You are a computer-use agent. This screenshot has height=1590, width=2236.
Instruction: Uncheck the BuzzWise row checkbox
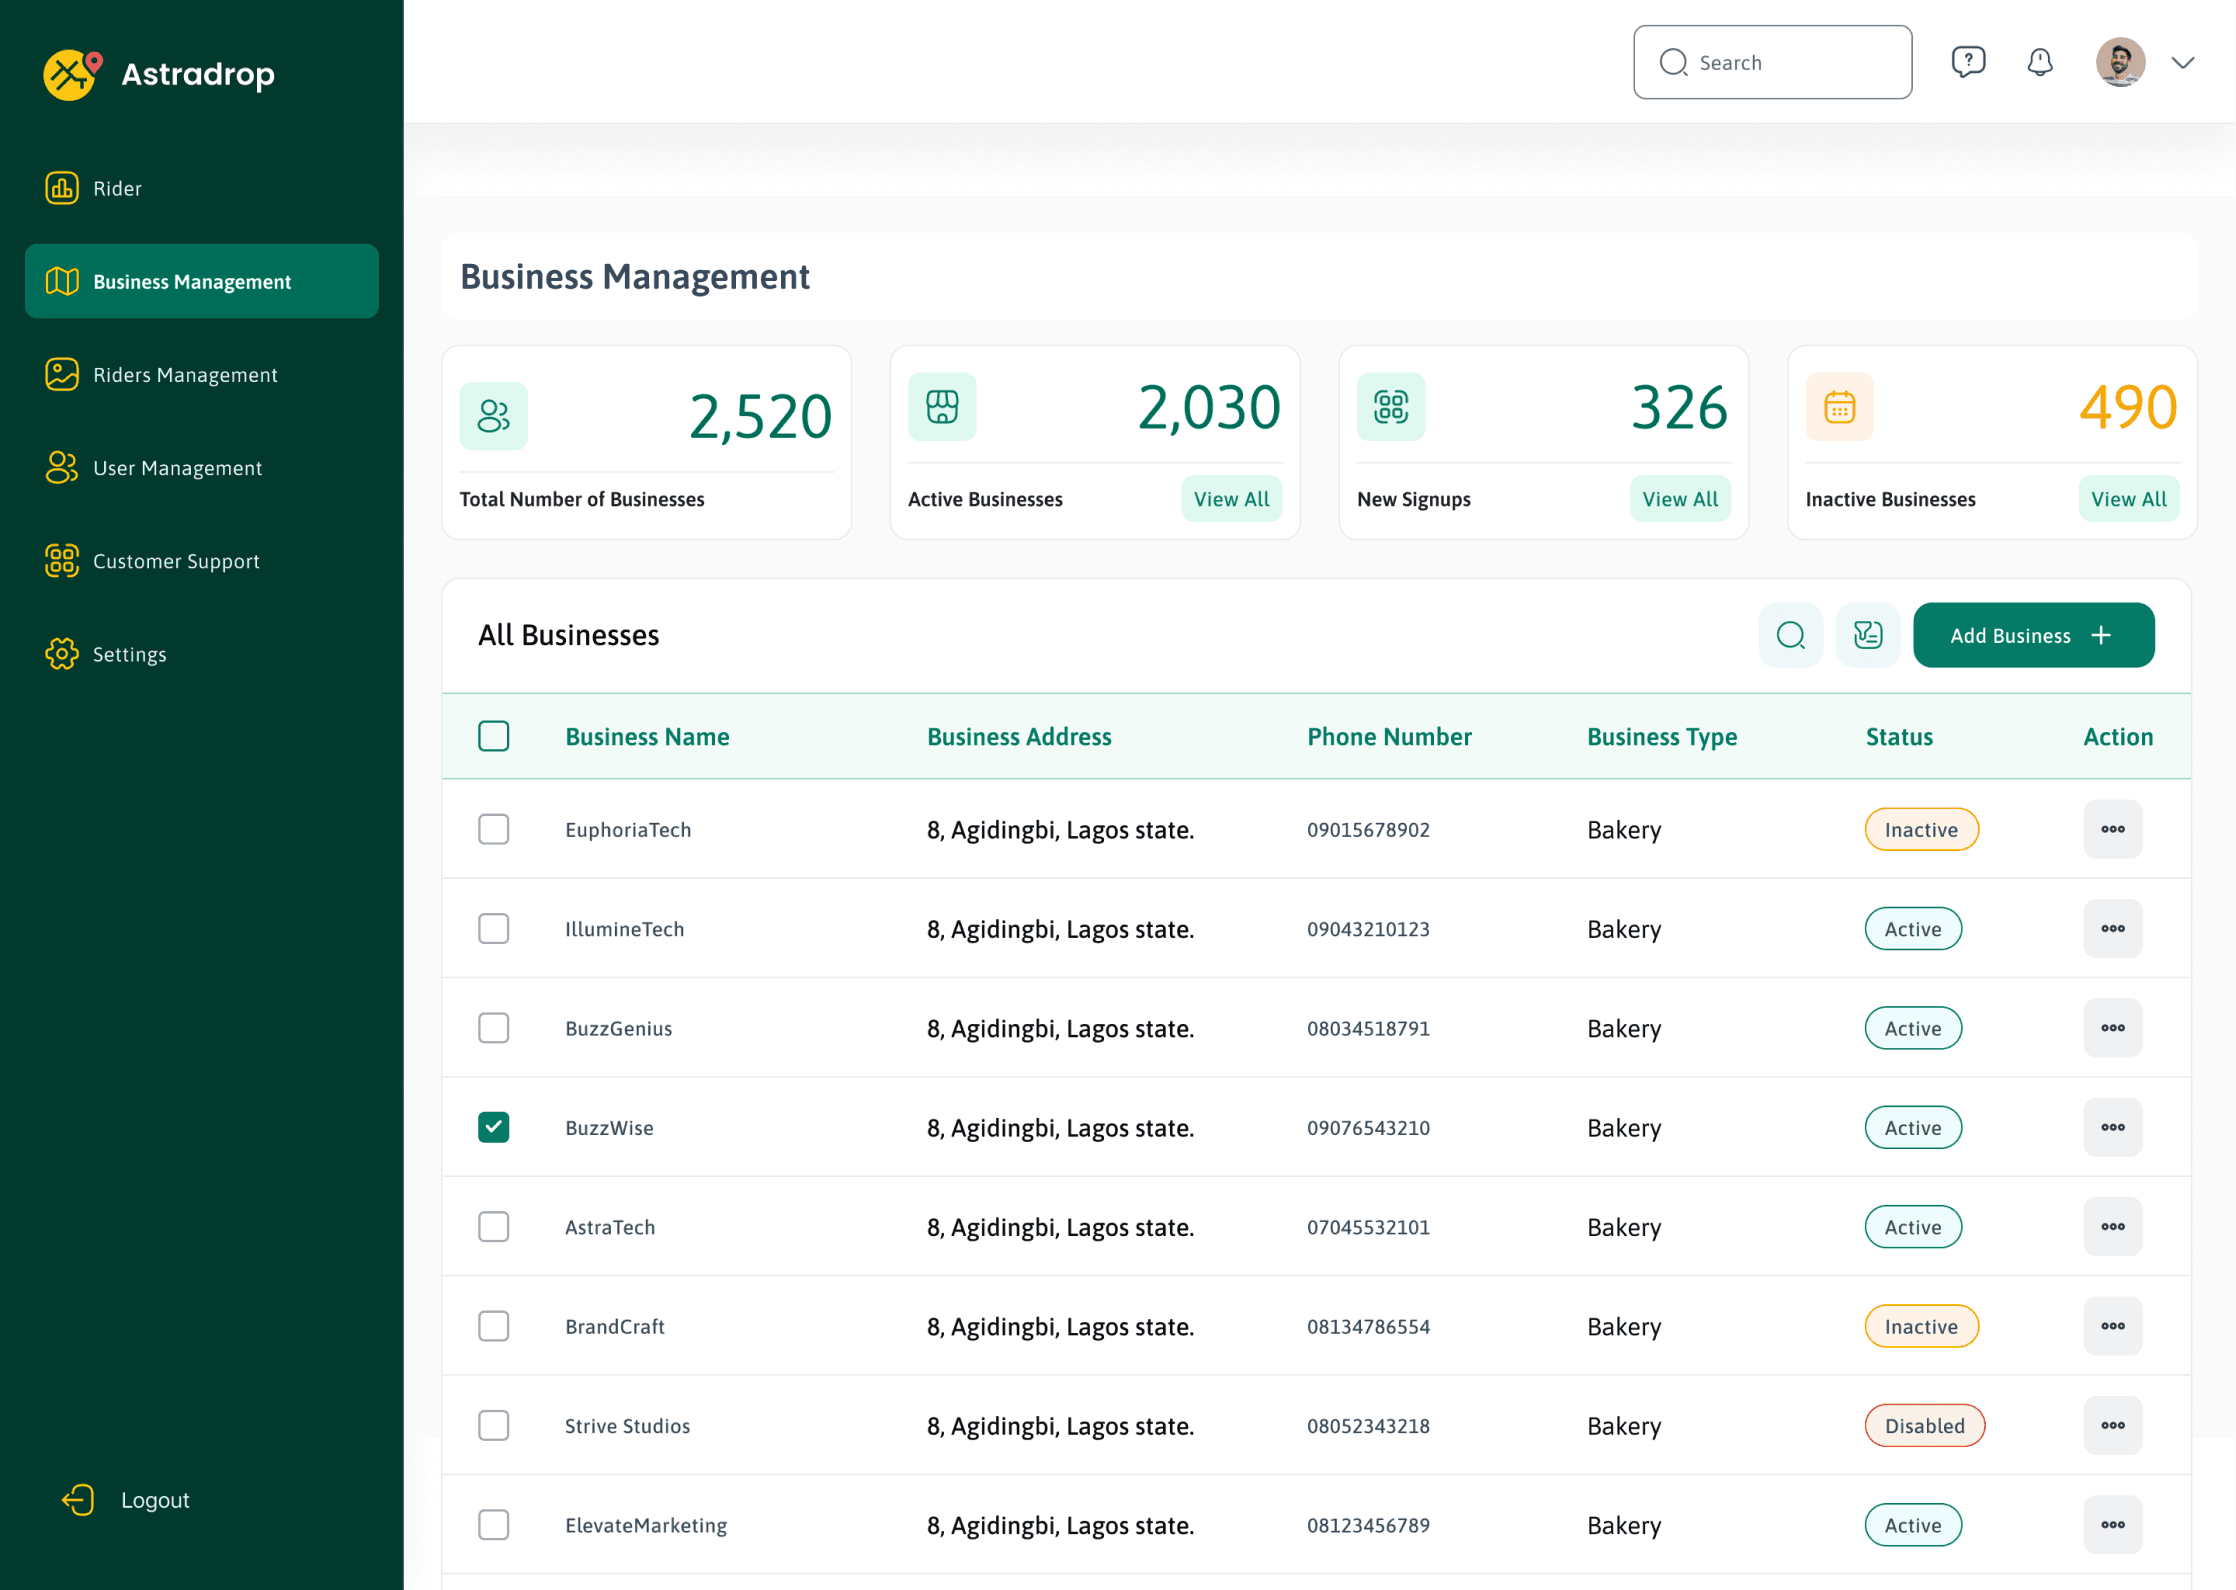(493, 1127)
